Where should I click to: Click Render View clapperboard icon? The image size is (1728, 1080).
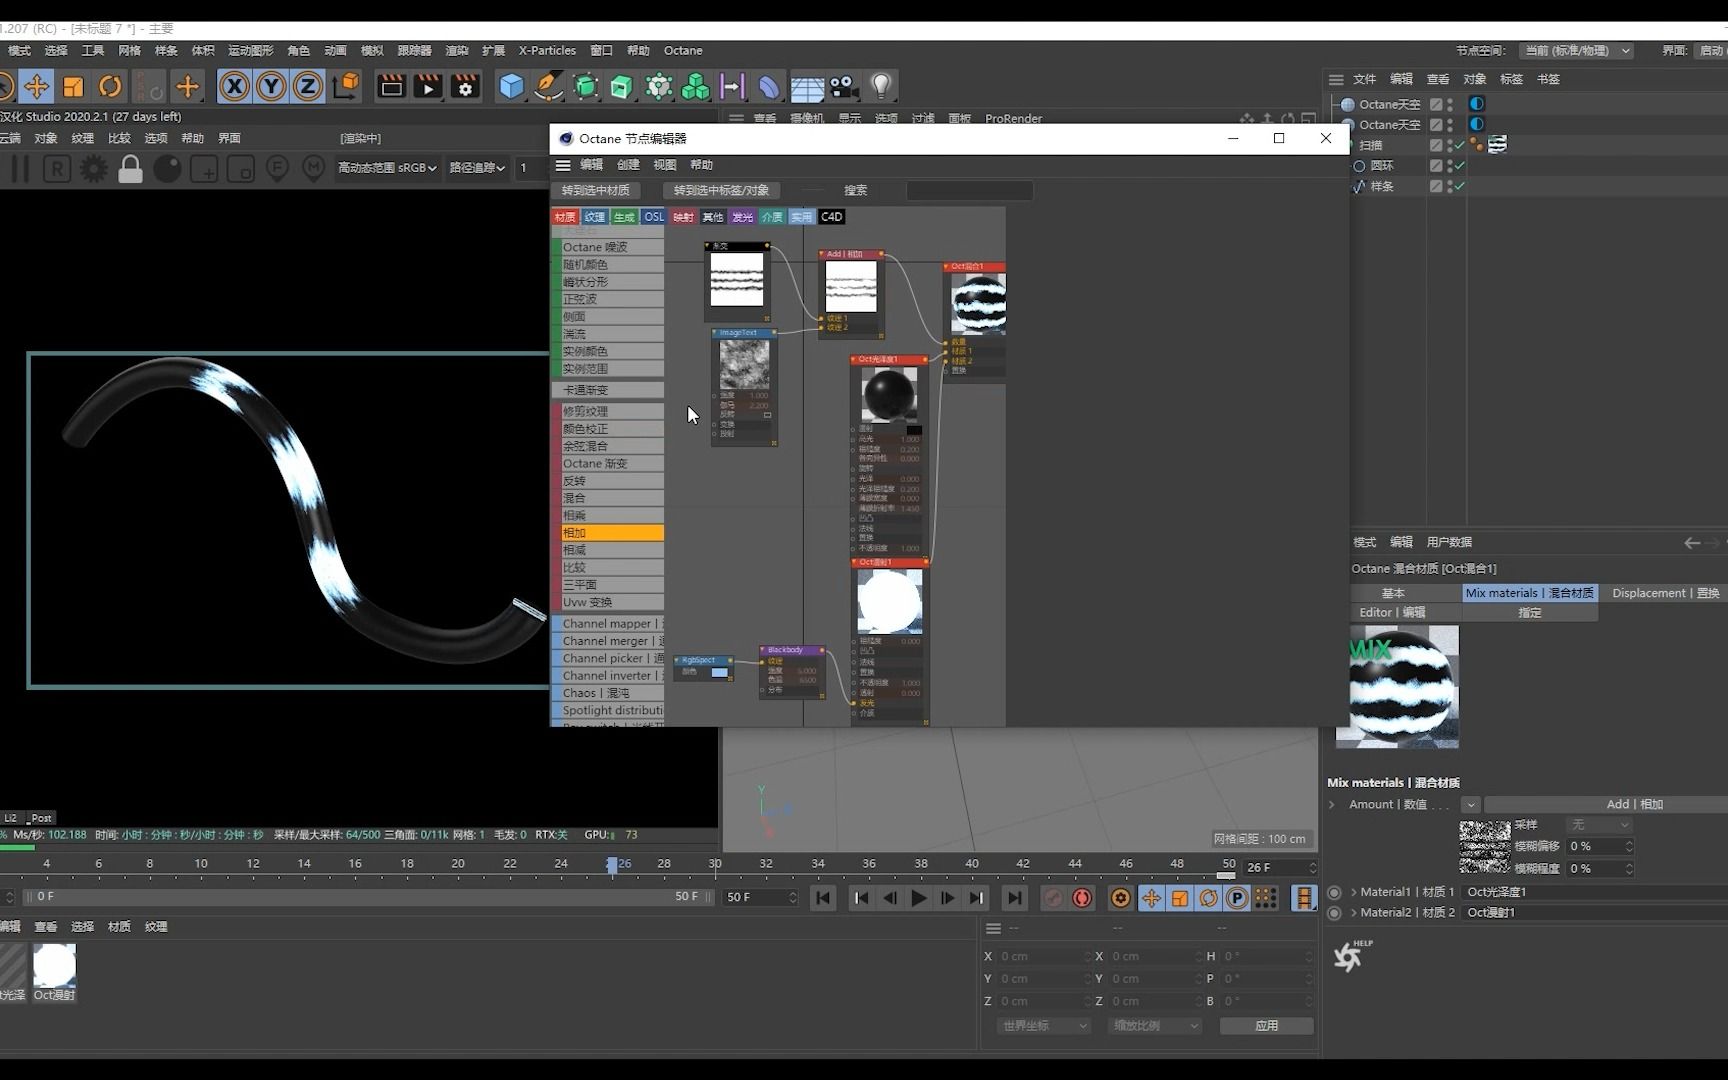(x=391, y=87)
